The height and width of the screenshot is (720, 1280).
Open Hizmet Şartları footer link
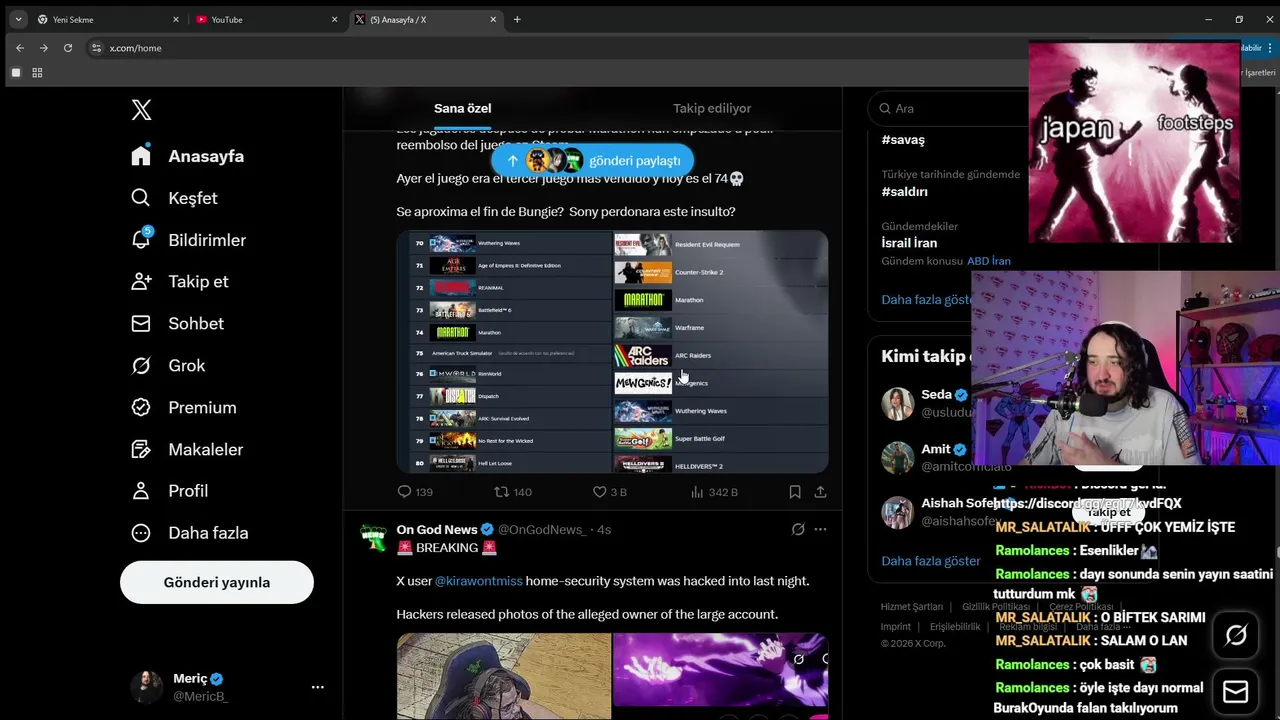tap(911, 607)
